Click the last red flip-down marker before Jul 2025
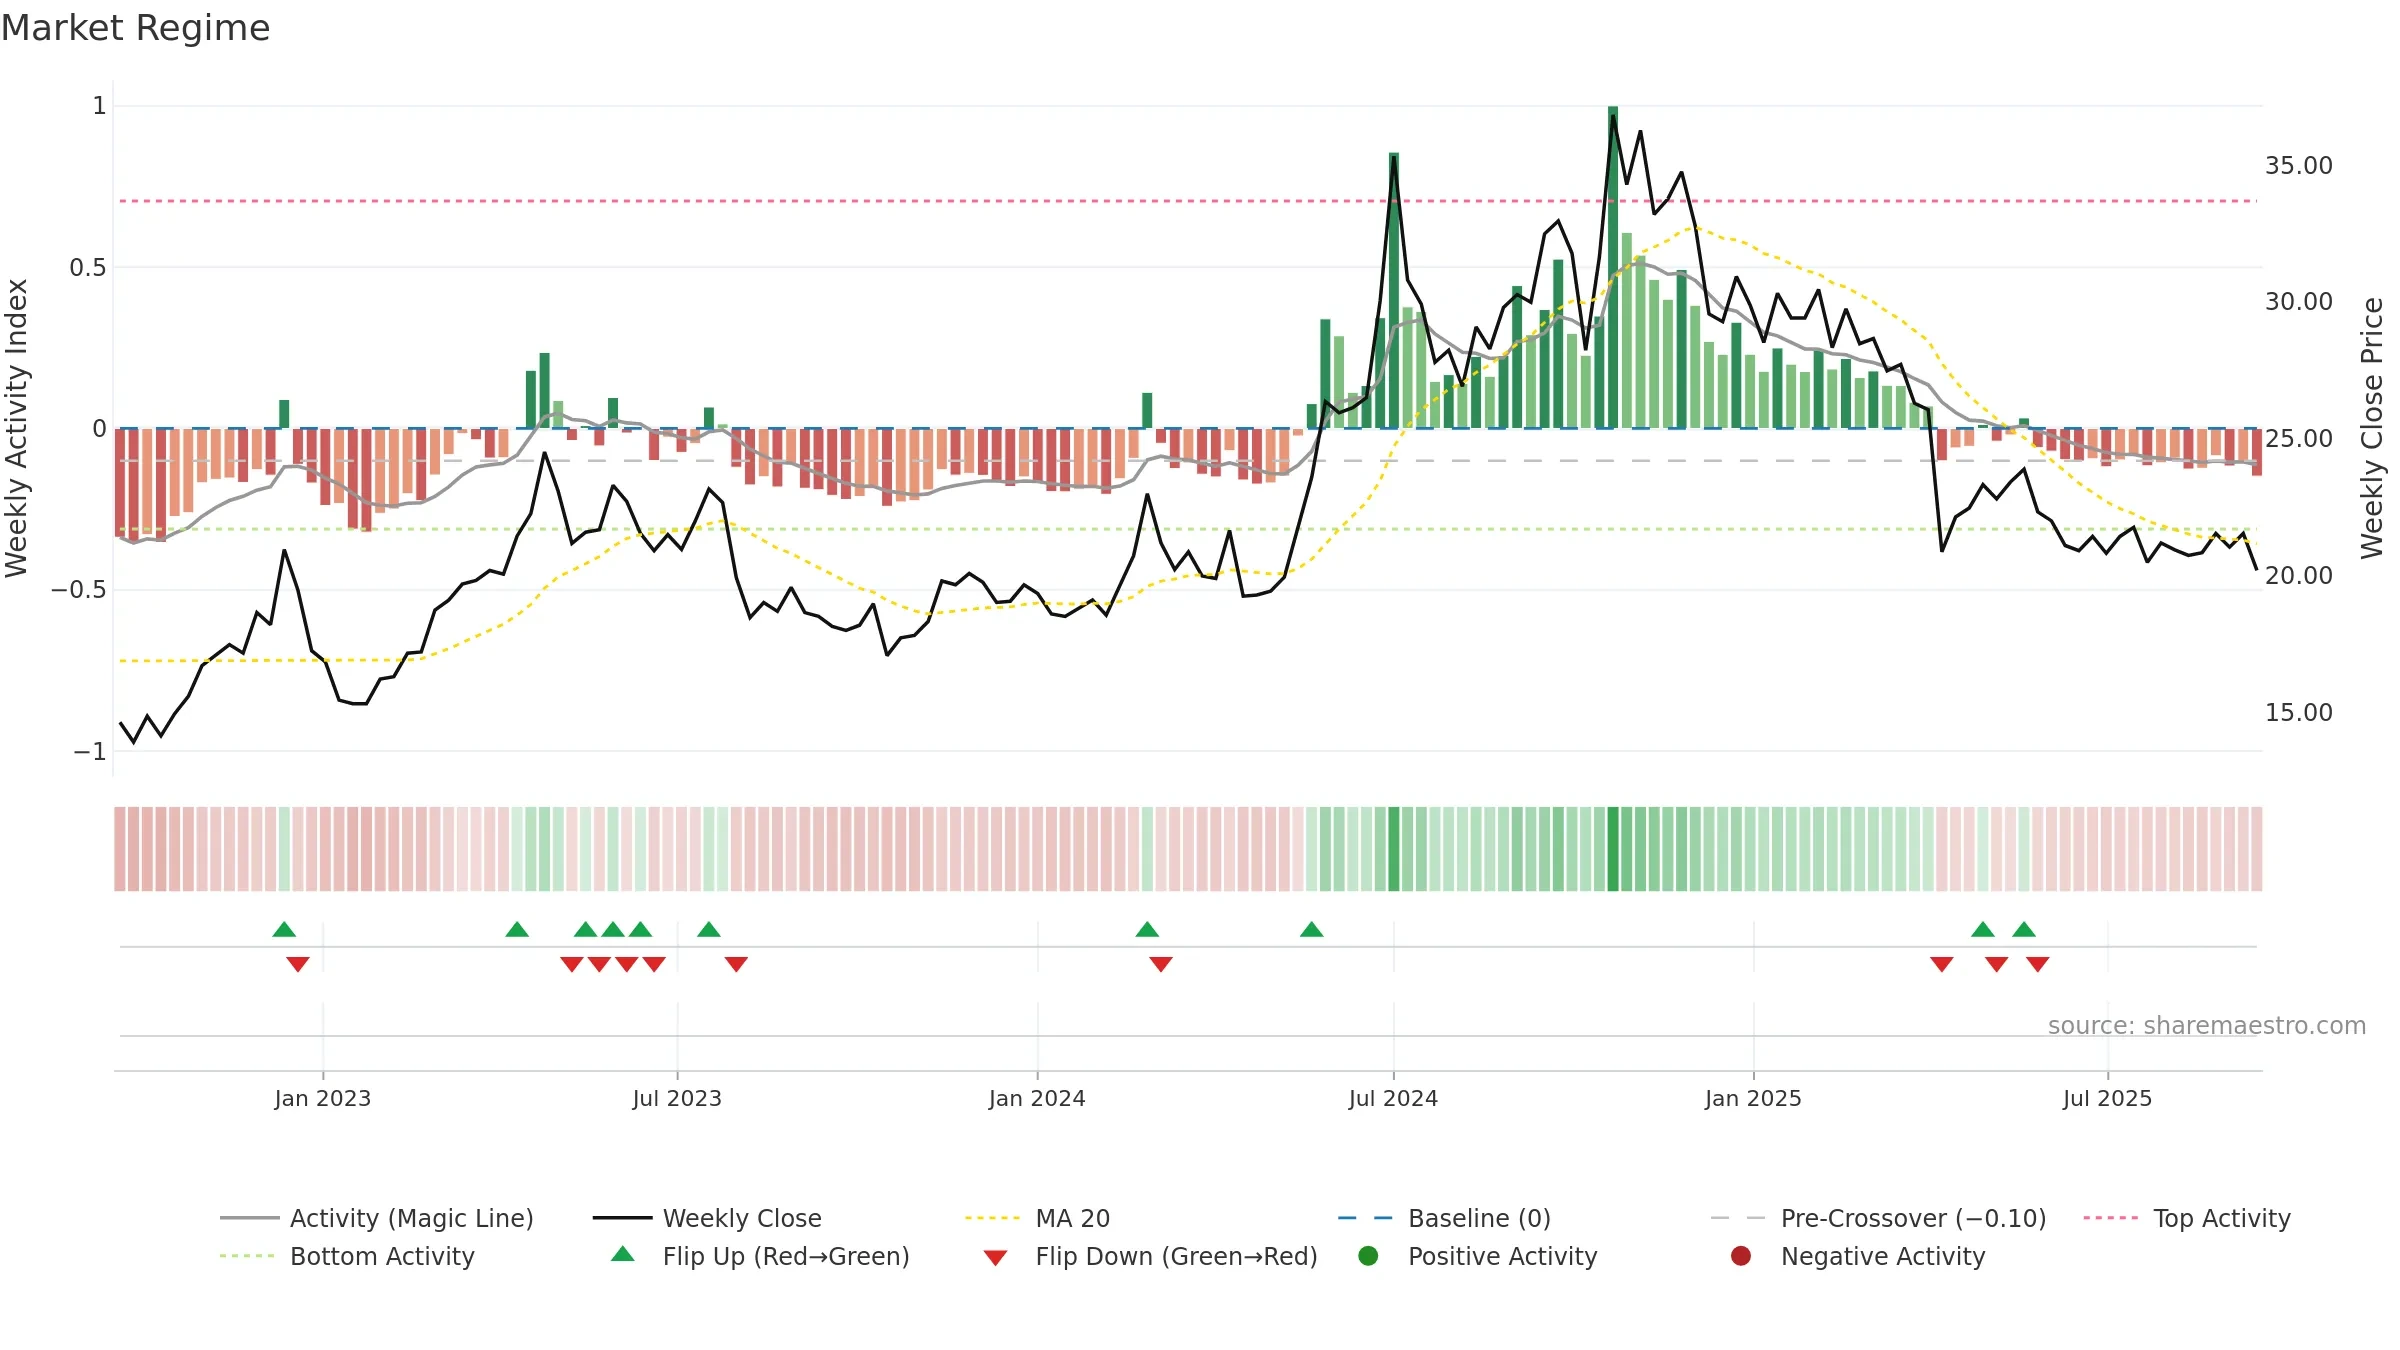This screenshot has width=2400, height=1350. (x=2038, y=964)
